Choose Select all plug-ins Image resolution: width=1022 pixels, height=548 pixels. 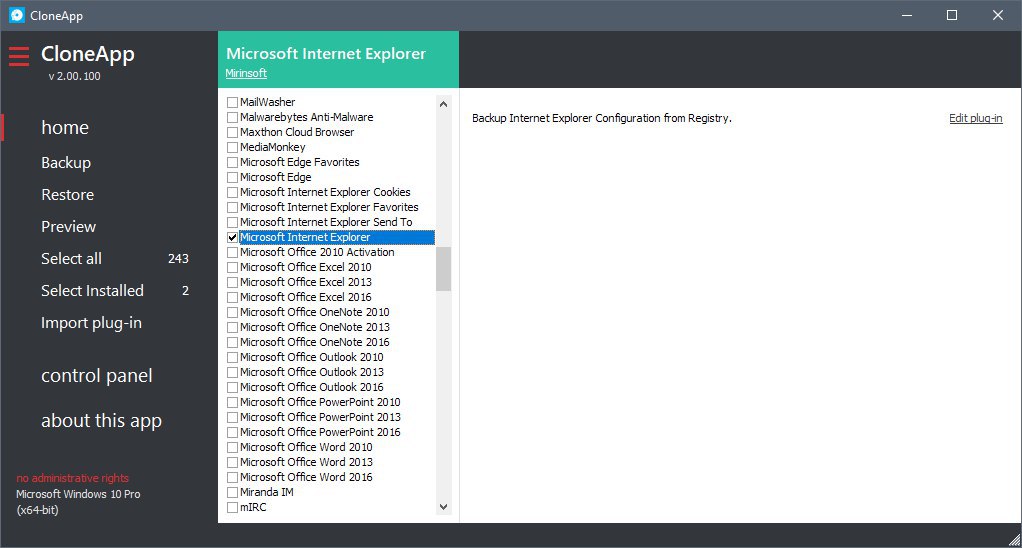pyautogui.click(x=71, y=259)
